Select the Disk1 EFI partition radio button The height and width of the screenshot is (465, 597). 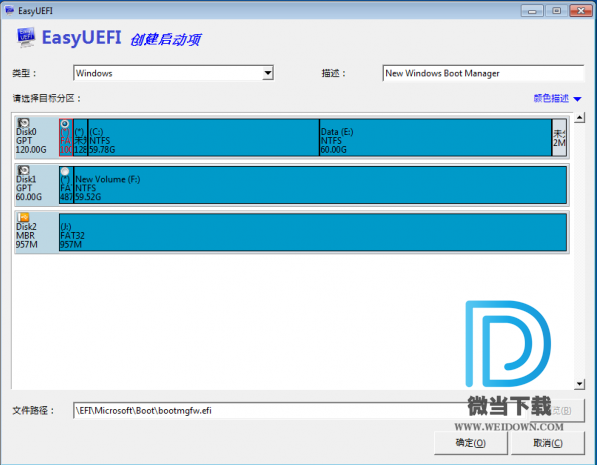tap(65, 171)
